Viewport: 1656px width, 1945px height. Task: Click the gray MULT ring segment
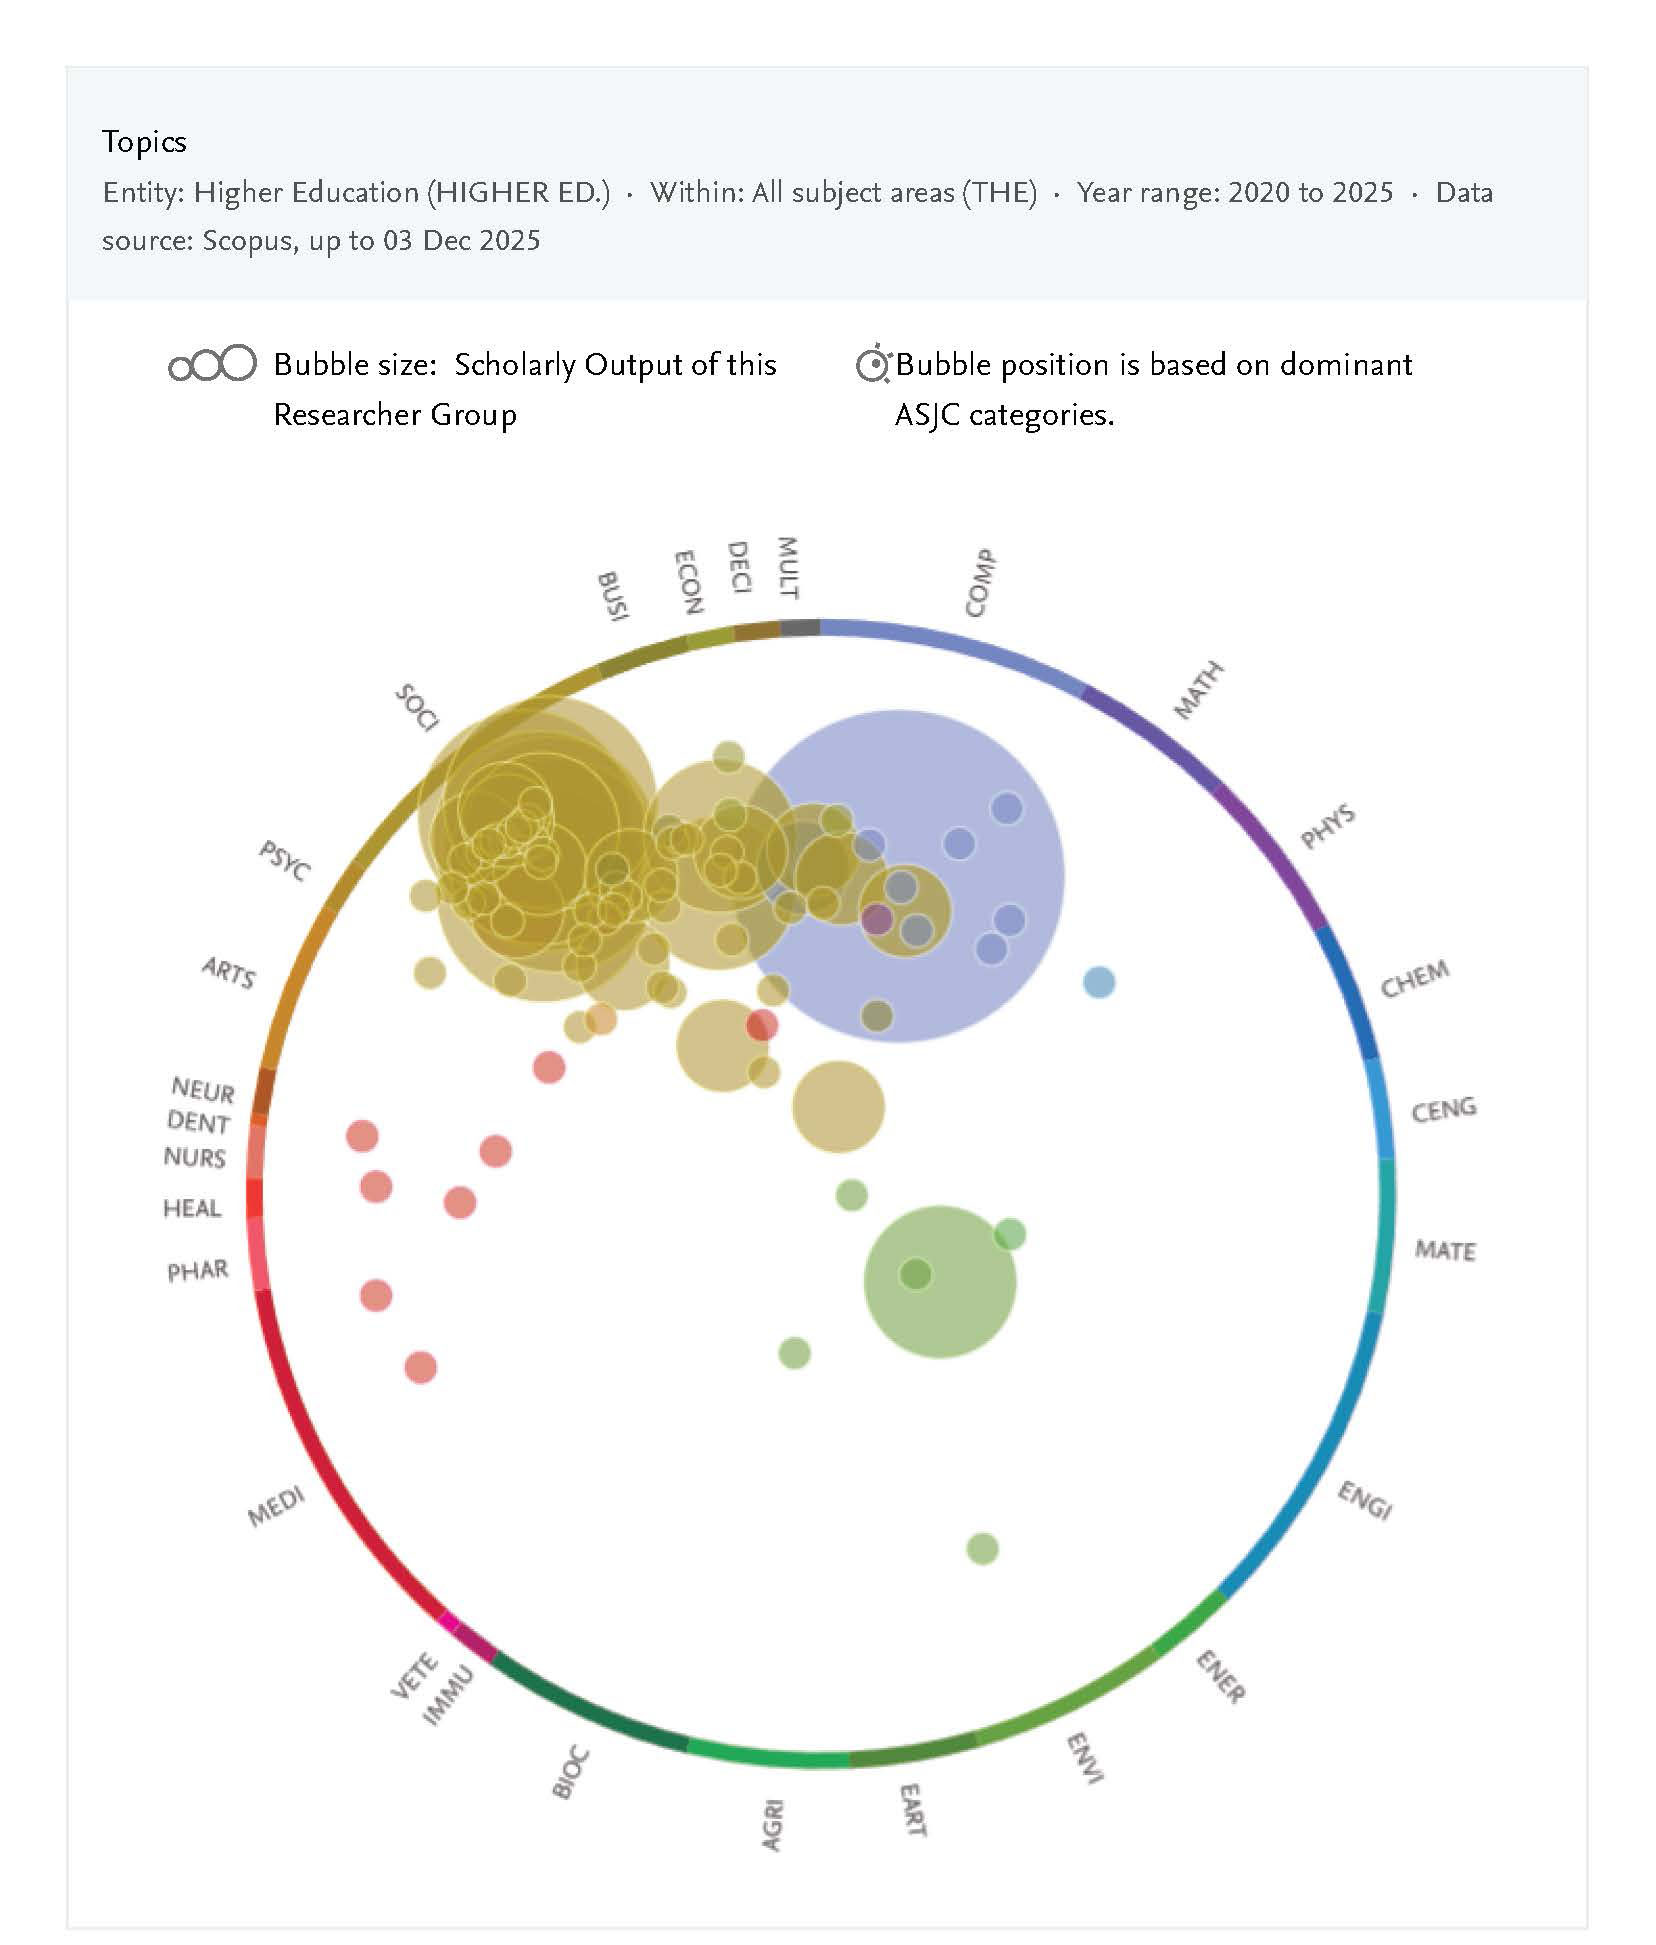point(799,628)
